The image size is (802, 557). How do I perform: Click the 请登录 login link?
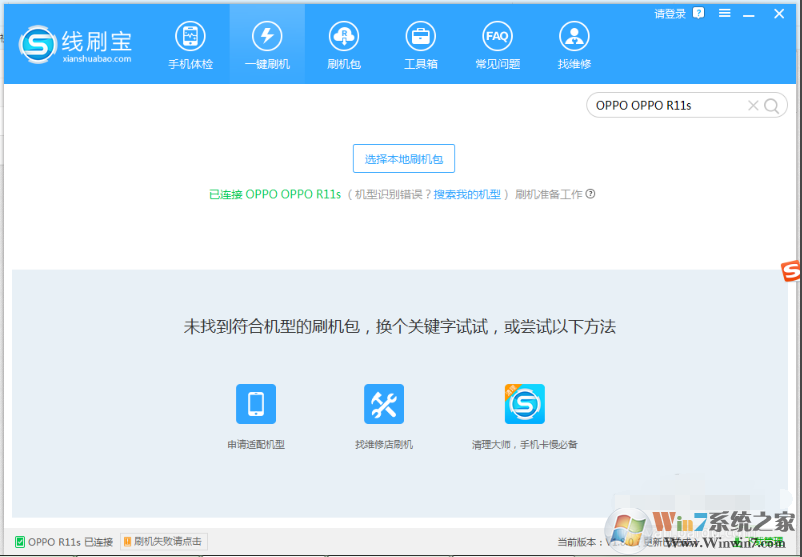point(670,13)
